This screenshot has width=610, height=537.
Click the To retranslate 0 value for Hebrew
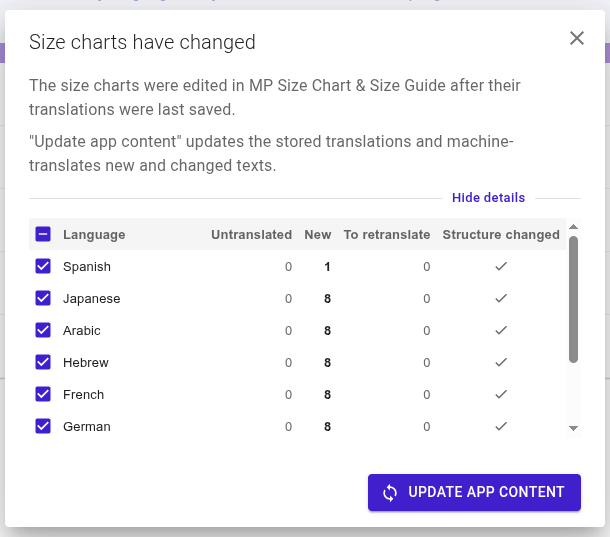(x=426, y=362)
